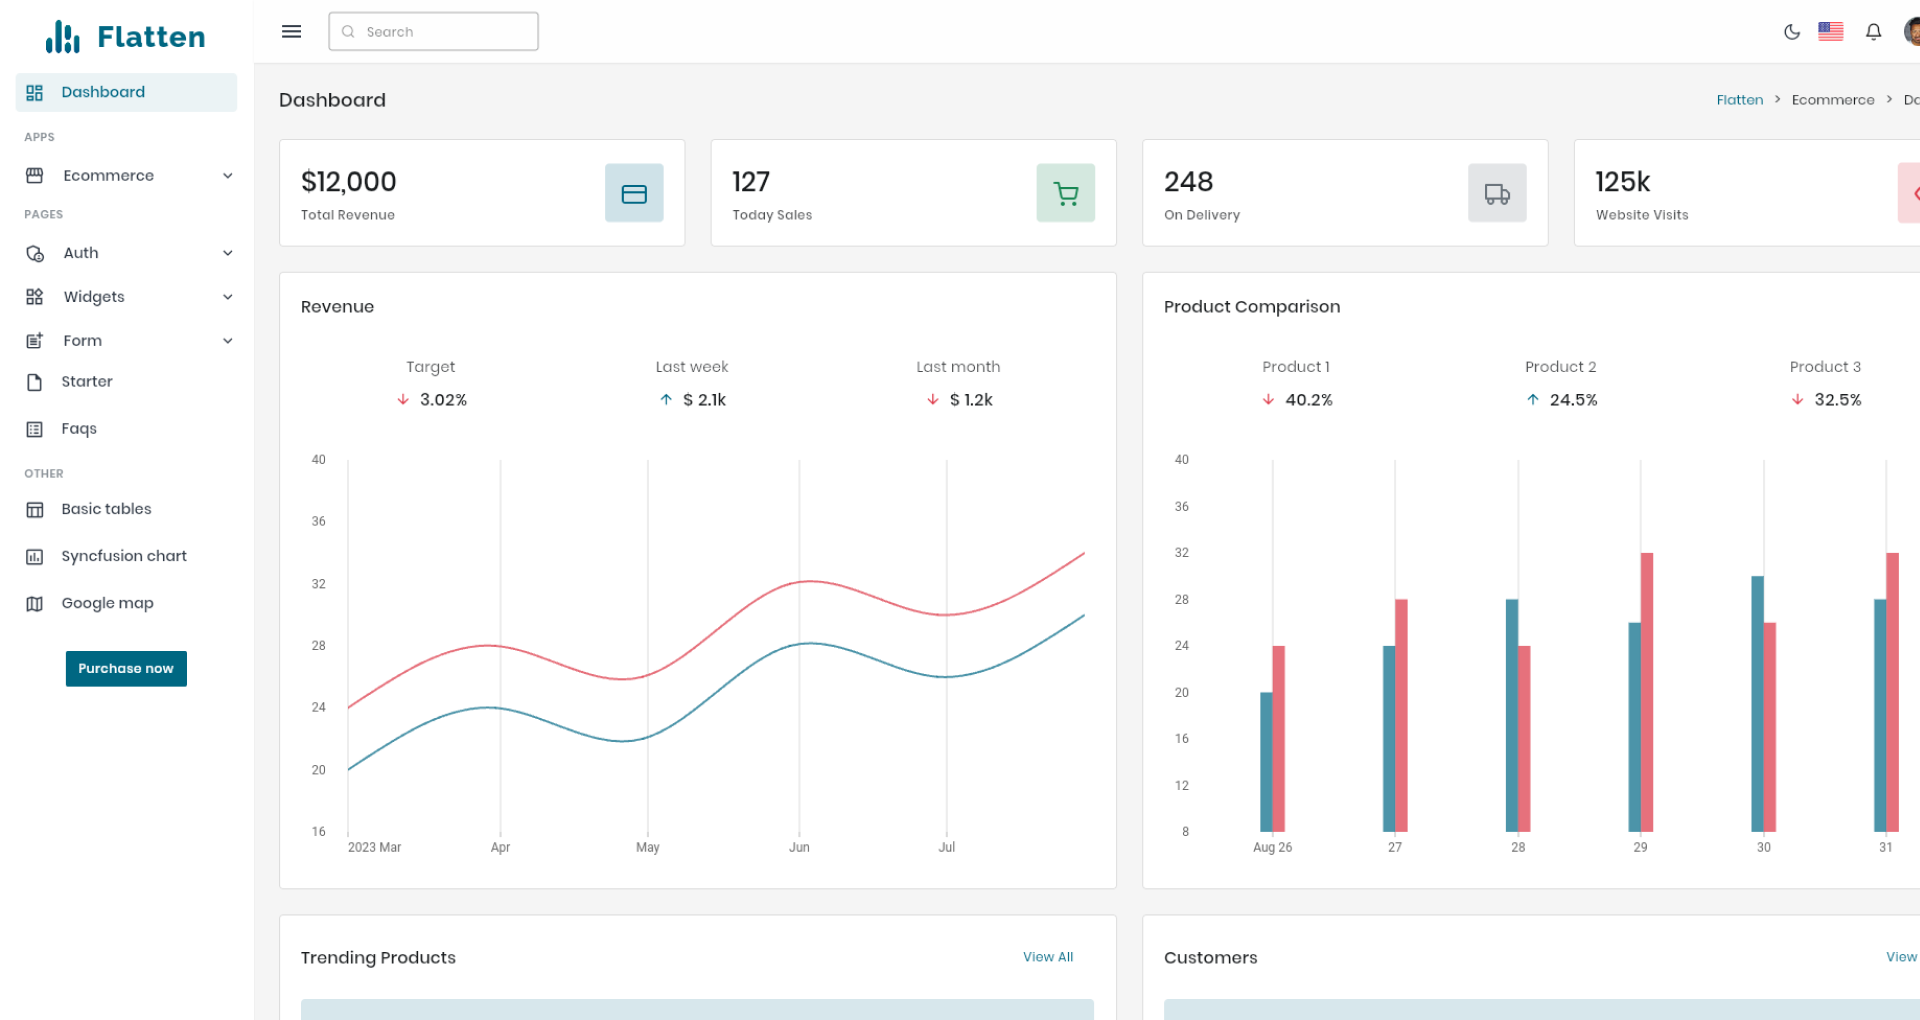Image resolution: width=1920 pixels, height=1020 pixels.
Task: Click the delivery truck icon on On Delivery card
Action: 1496,192
